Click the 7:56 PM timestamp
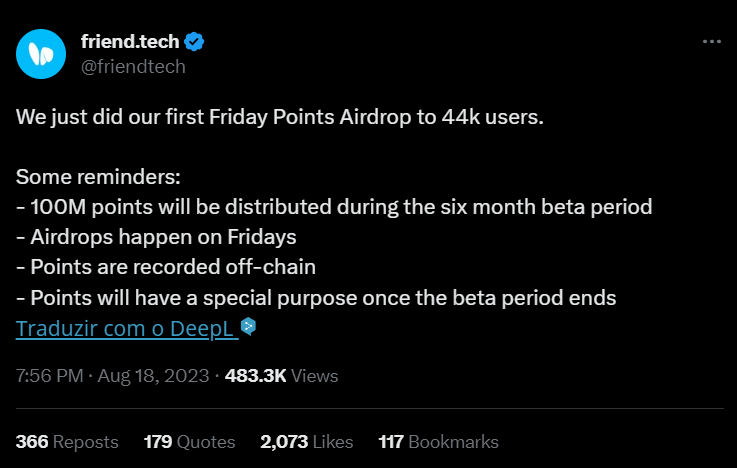The width and height of the screenshot is (737, 468). [x=49, y=376]
